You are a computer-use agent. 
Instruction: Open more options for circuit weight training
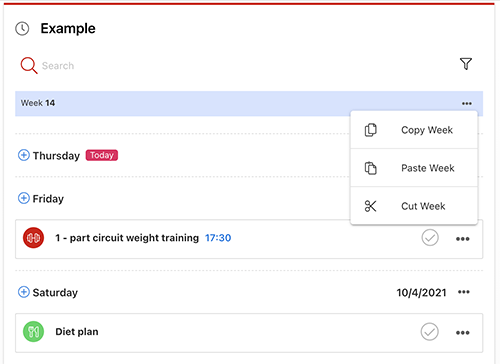[463, 239]
